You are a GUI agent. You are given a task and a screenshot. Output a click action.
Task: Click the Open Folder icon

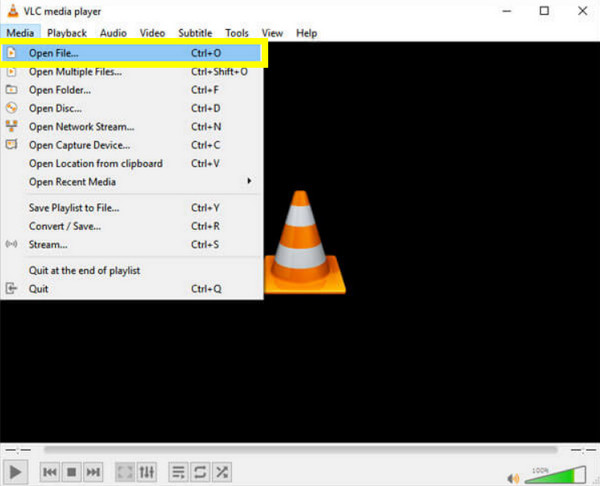point(11,90)
